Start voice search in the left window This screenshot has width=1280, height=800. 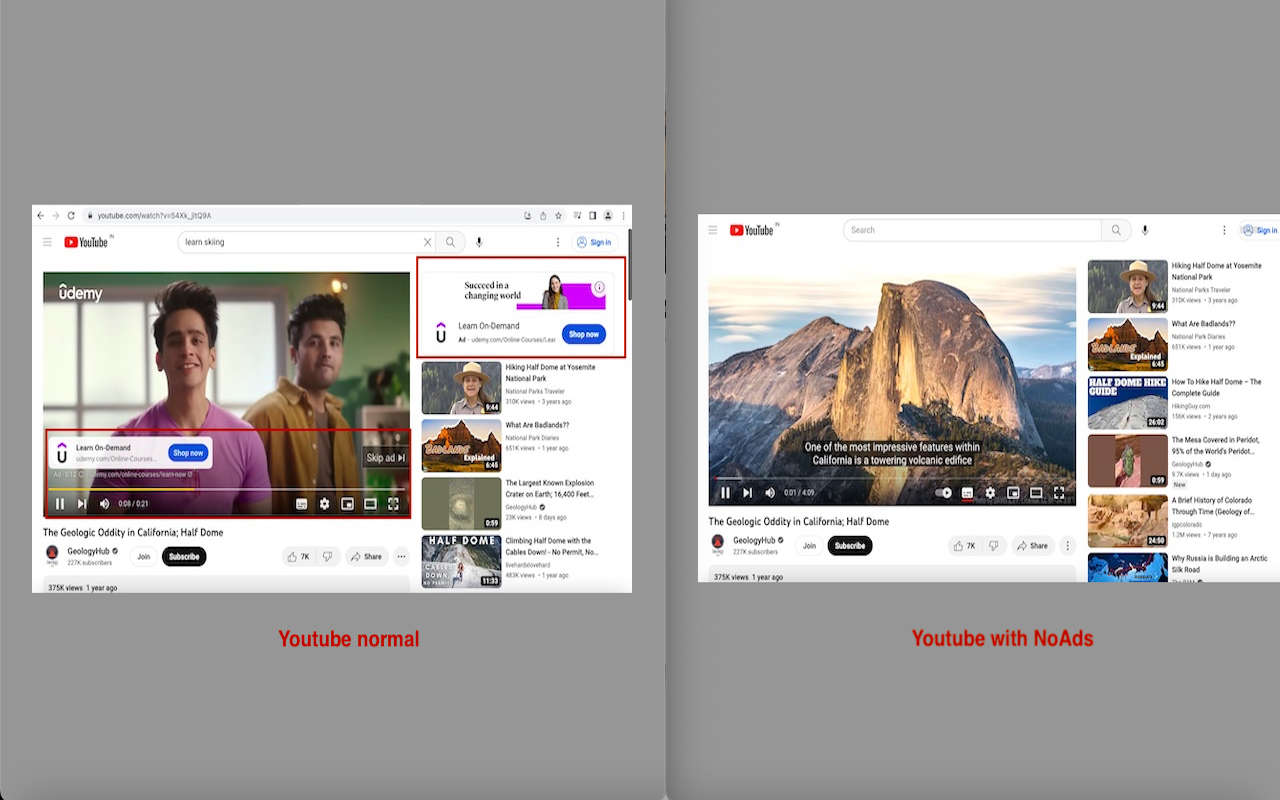480,242
